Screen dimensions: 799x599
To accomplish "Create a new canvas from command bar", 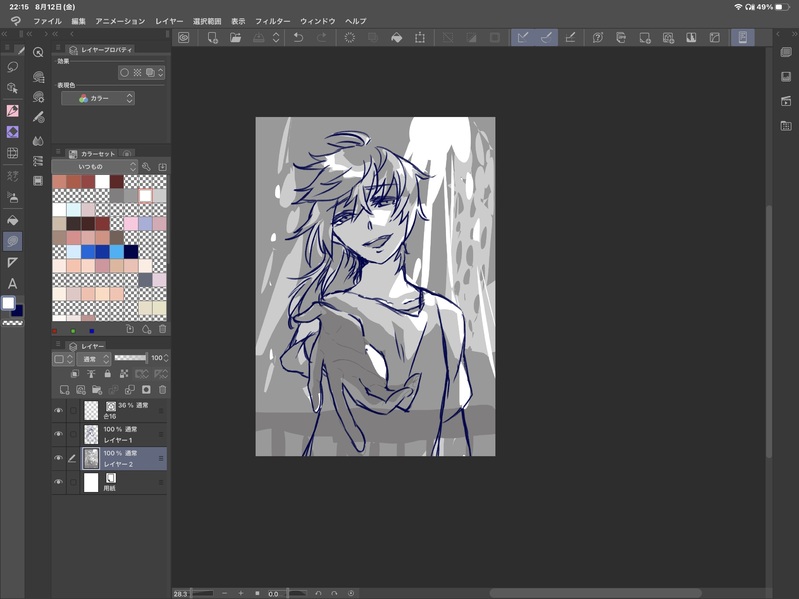I will click(x=212, y=38).
